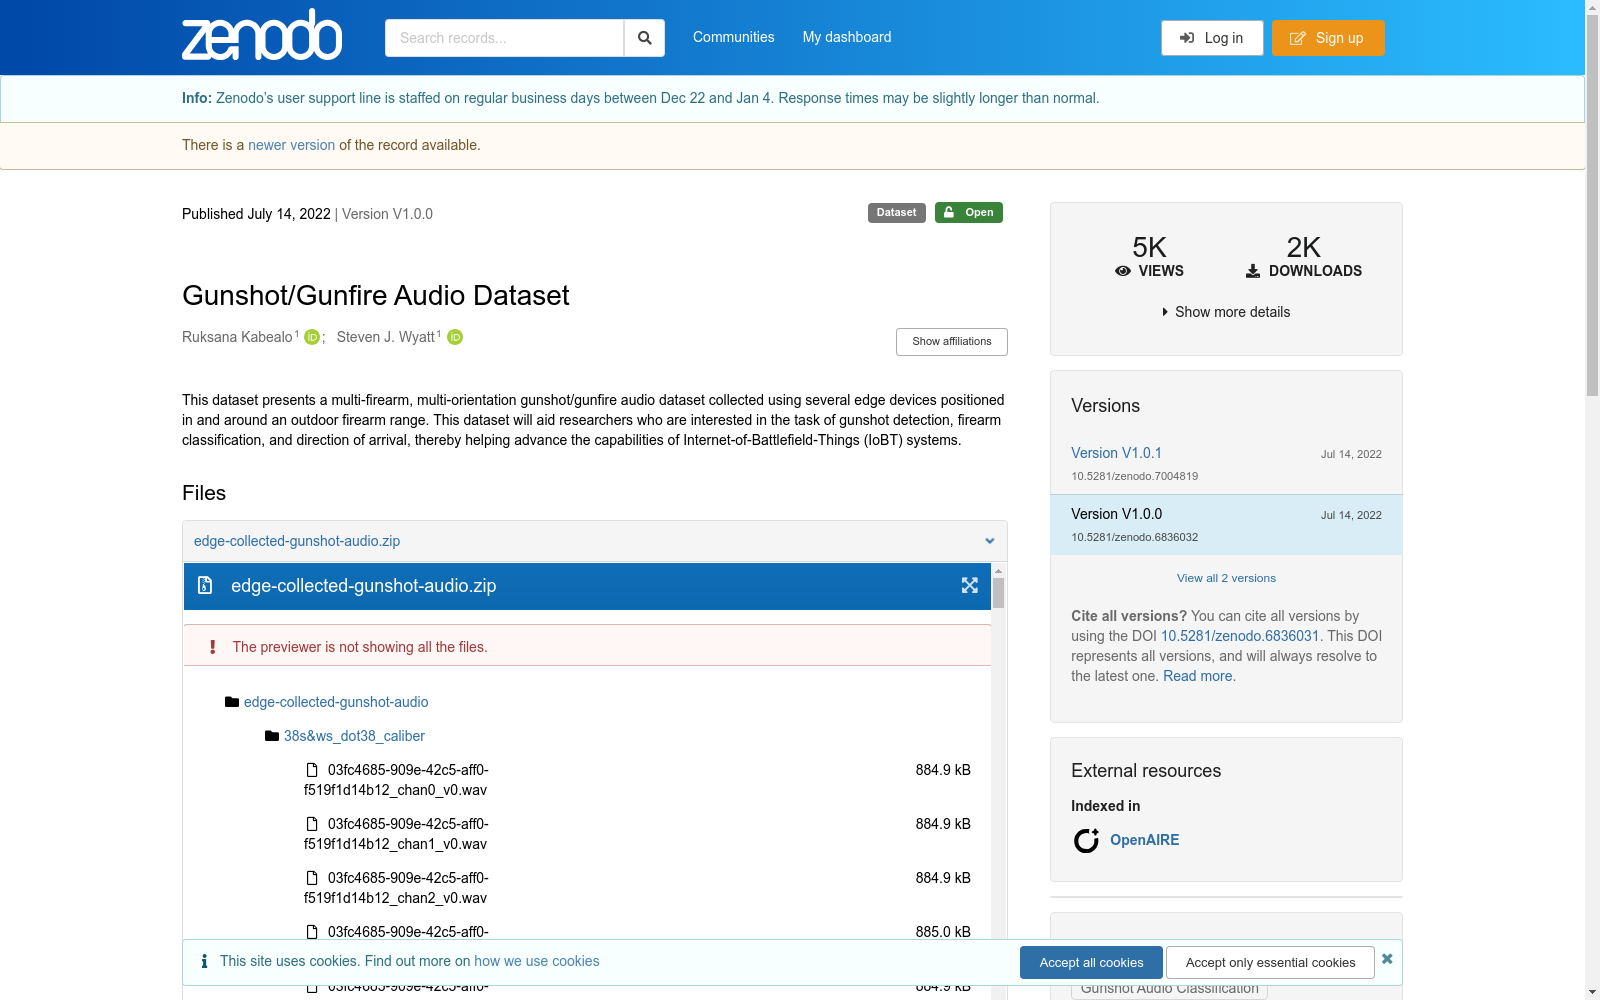Click the 38s&ws_dot38_caliber folder icon
Image resolution: width=1600 pixels, height=1000 pixels.
coord(272,736)
